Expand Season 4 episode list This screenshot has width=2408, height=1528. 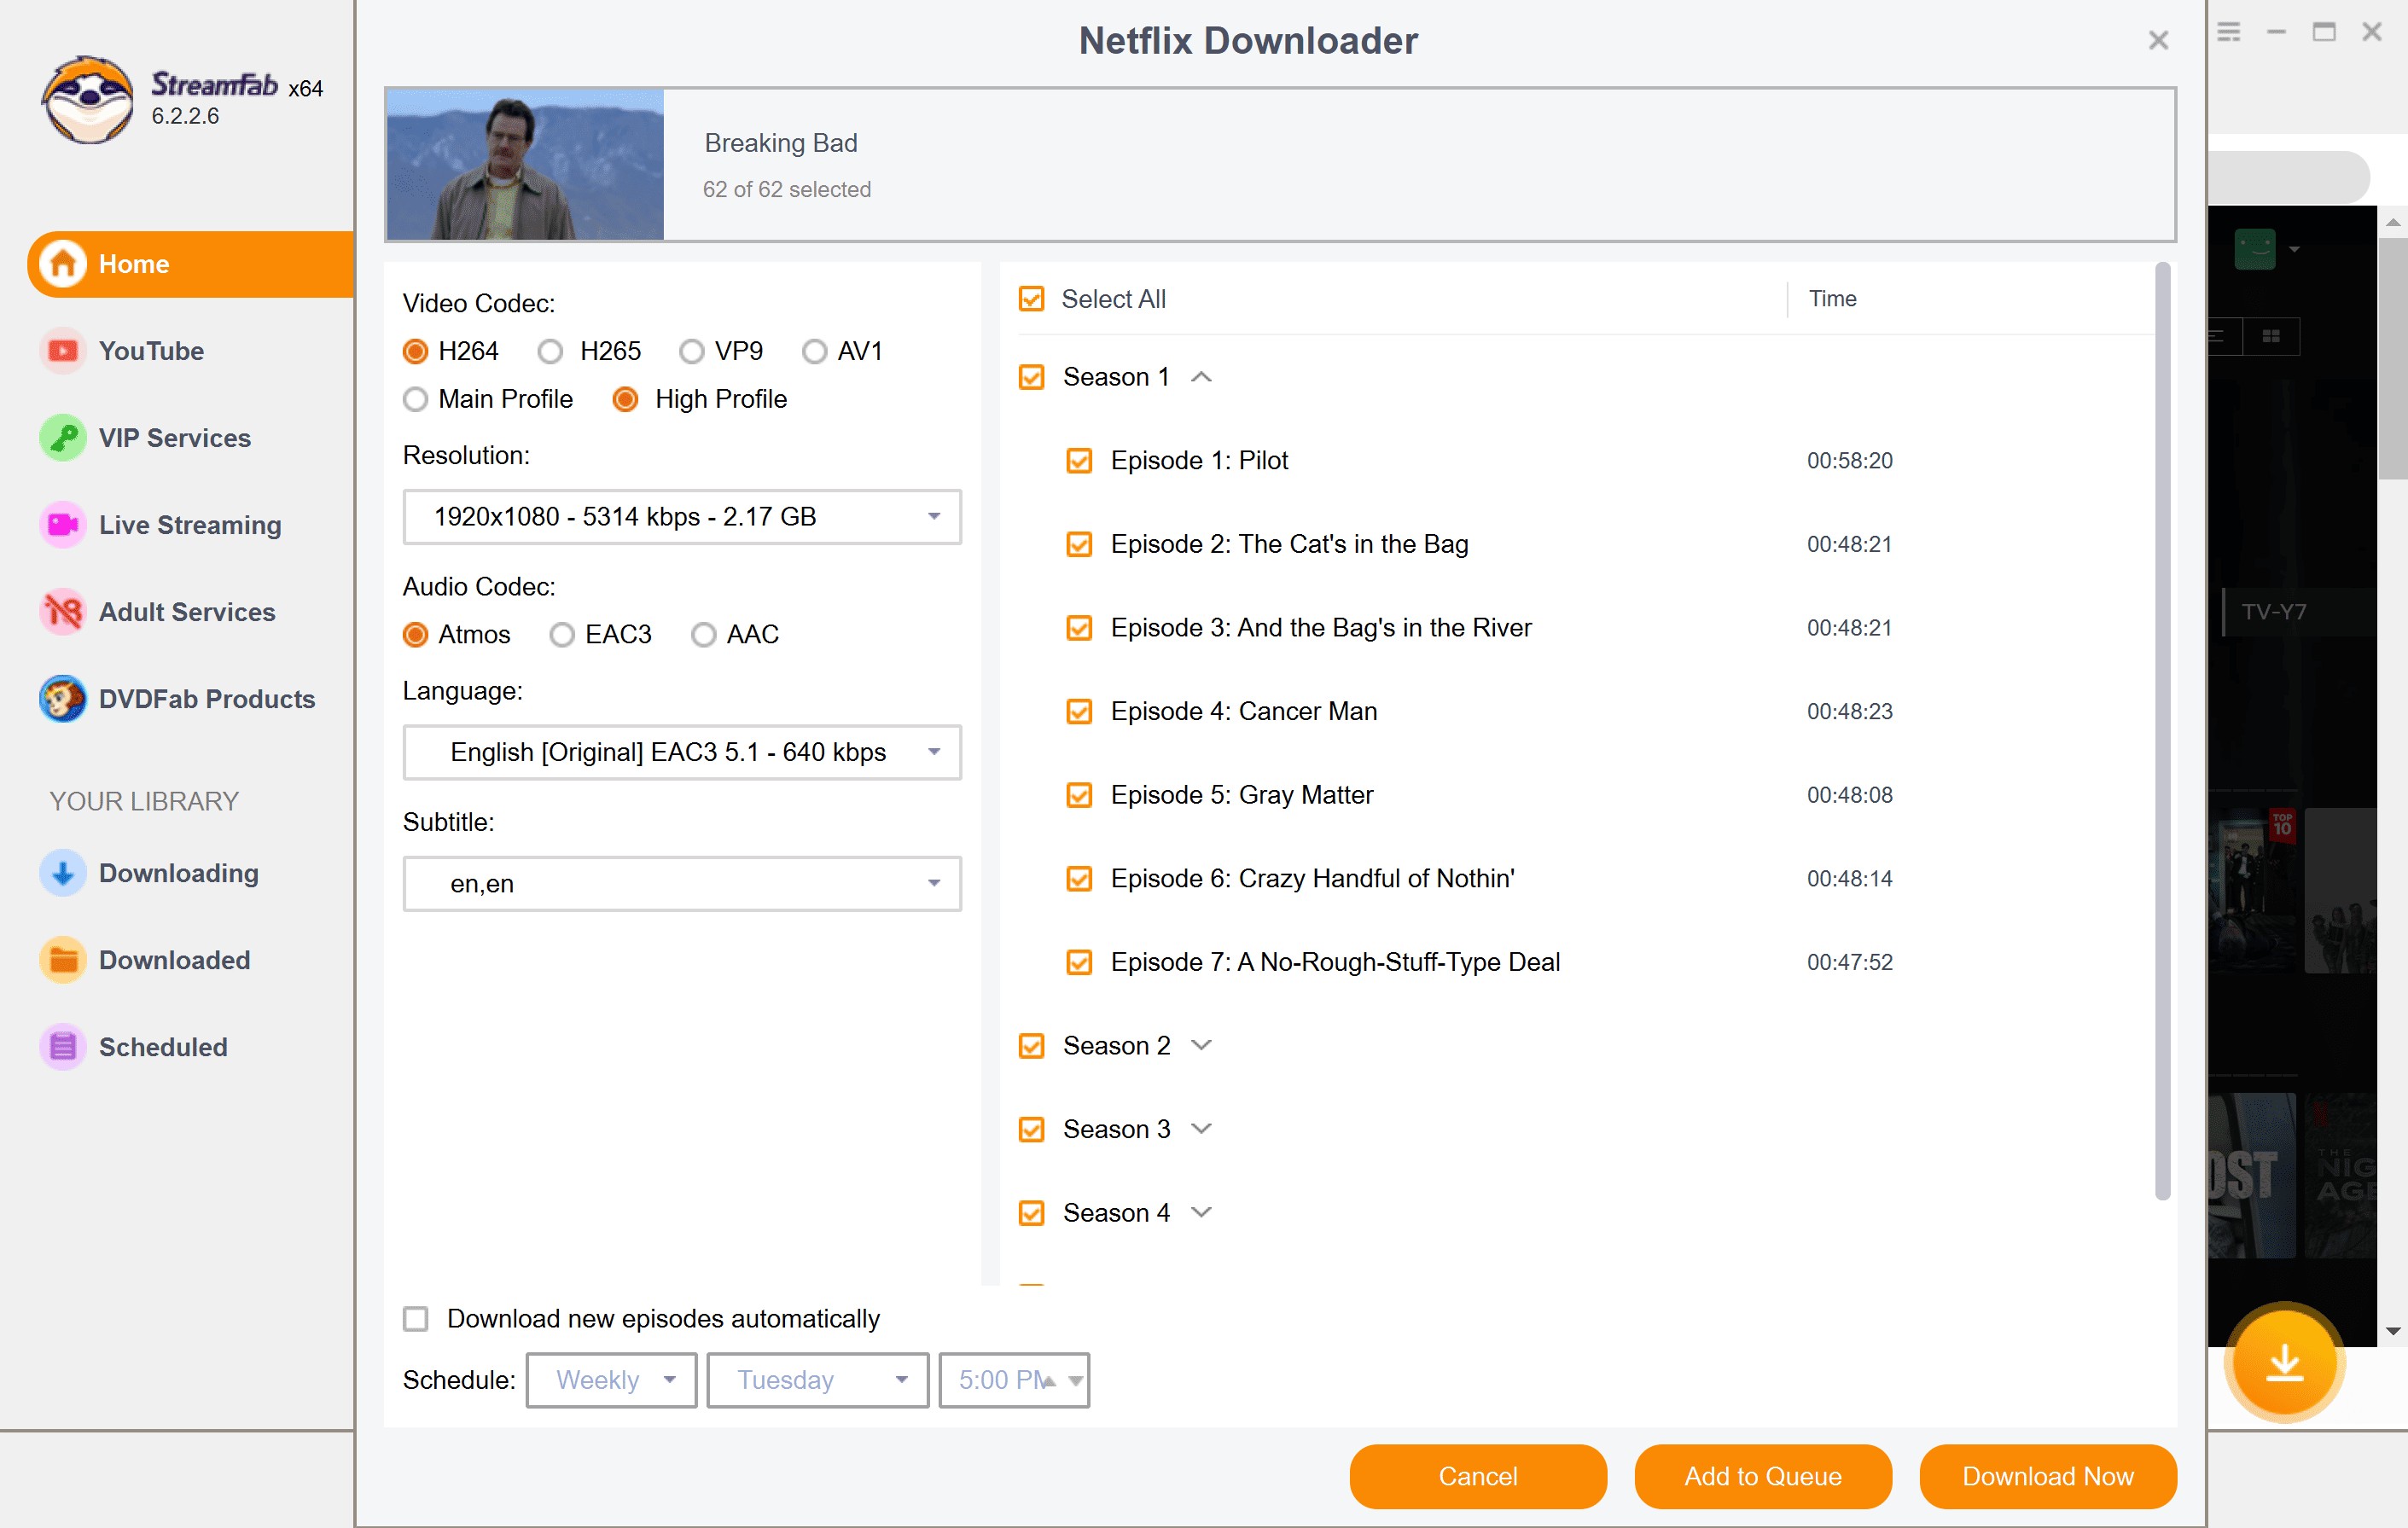click(x=1202, y=1212)
